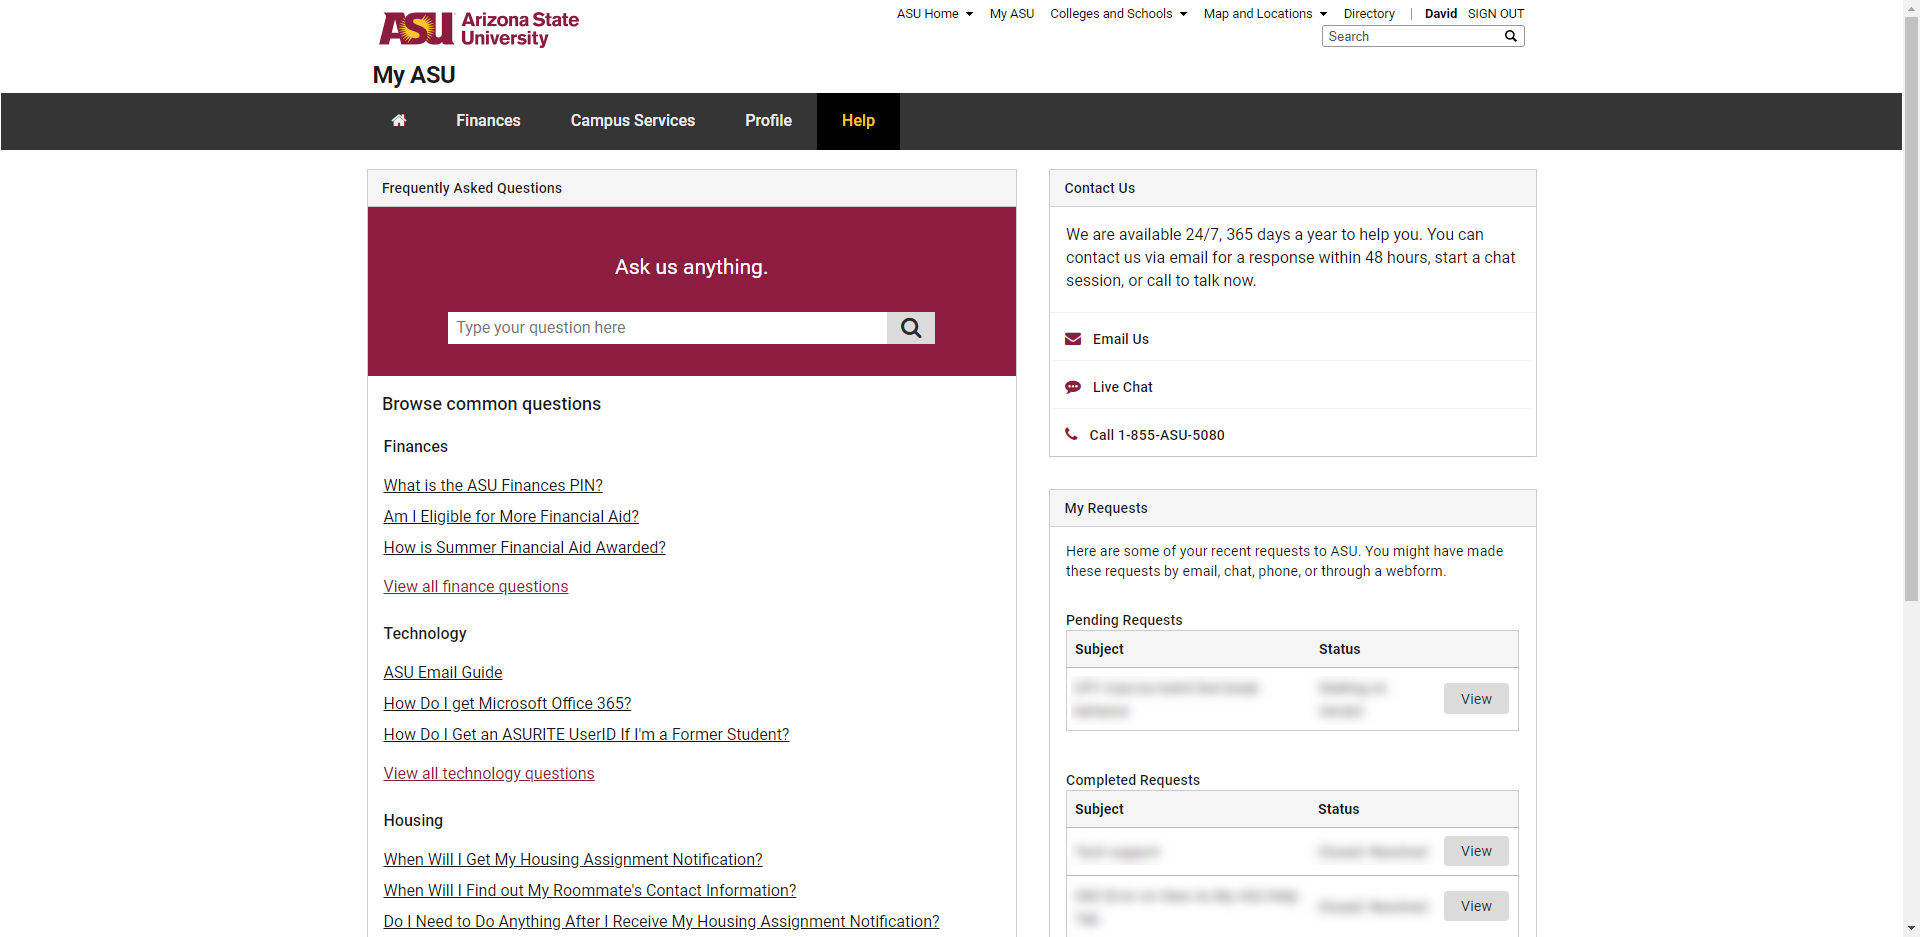The image size is (1920, 937).
Task: Click Email Us text link
Action: (x=1121, y=340)
